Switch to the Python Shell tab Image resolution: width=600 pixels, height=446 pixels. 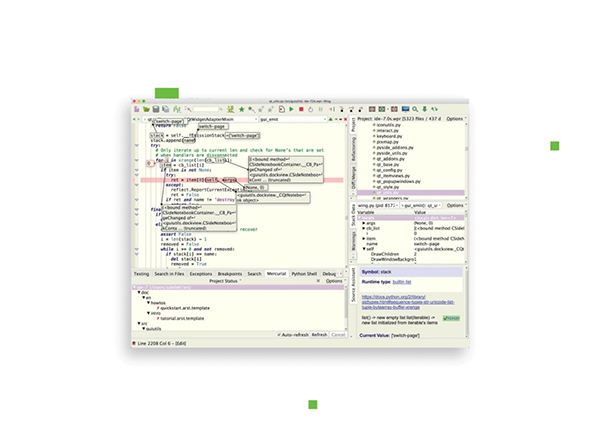pyautogui.click(x=304, y=274)
